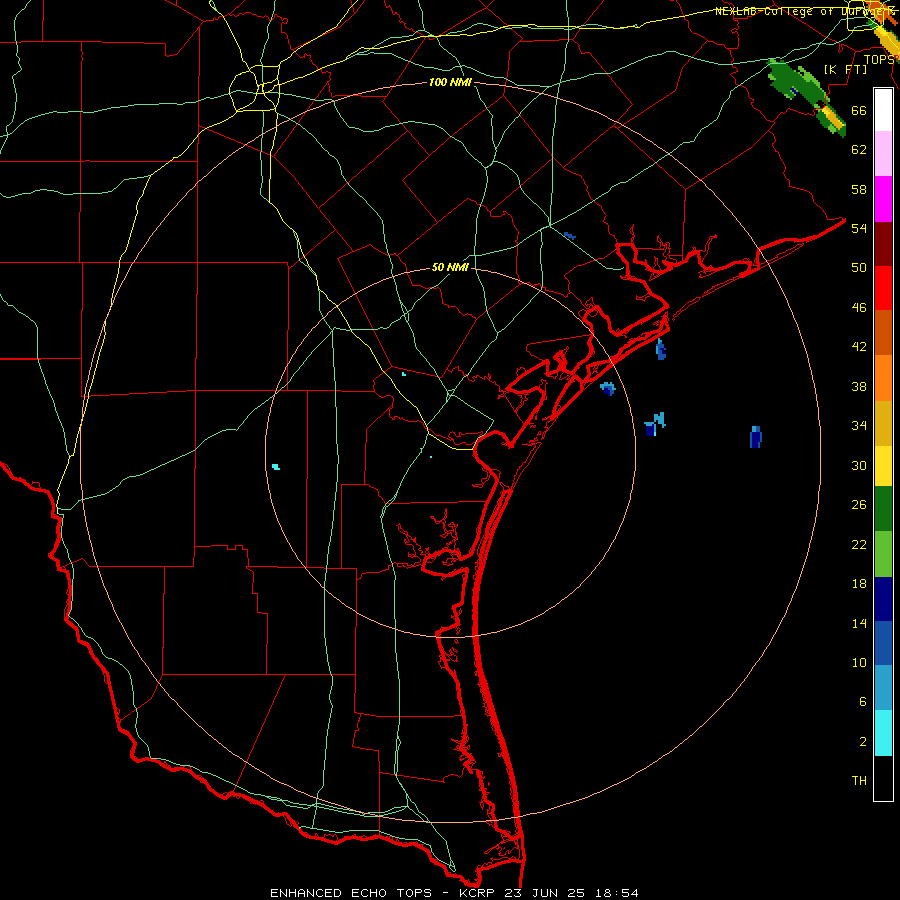Click the "10" scale value
Screen dimensions: 900x900
pos(859,663)
